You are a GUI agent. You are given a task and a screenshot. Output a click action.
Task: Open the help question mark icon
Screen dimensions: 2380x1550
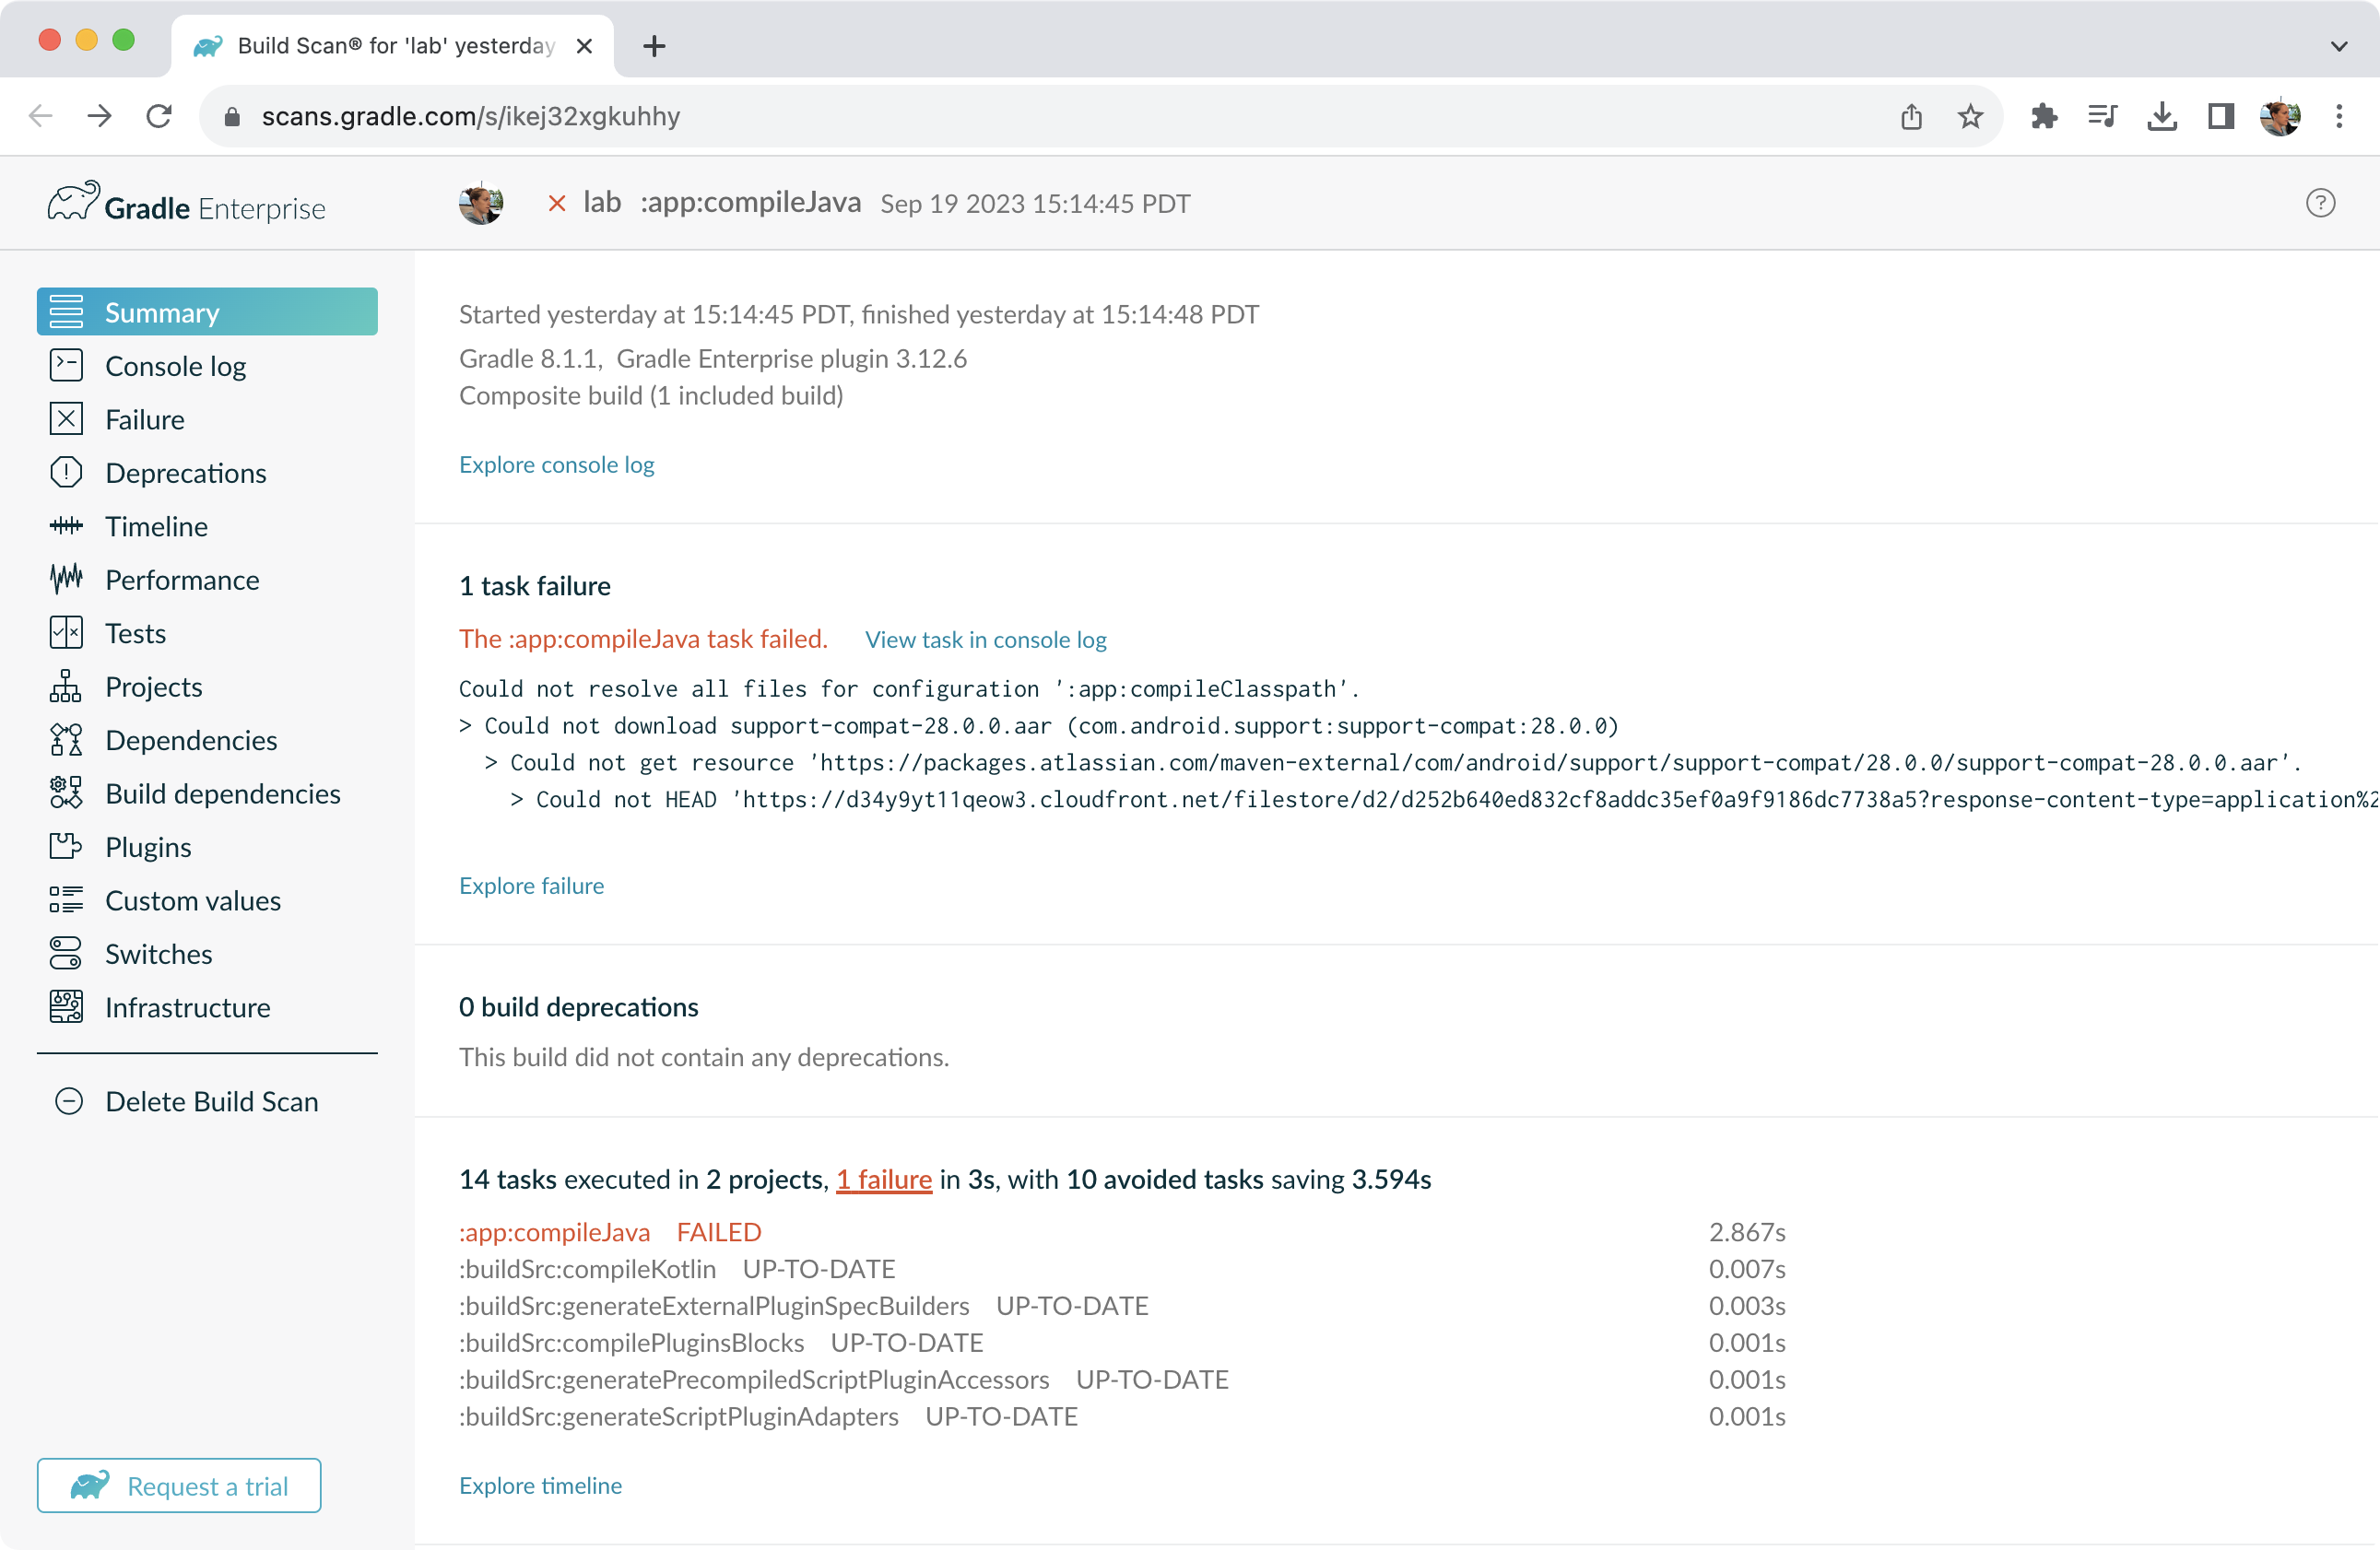pyautogui.click(x=2319, y=203)
